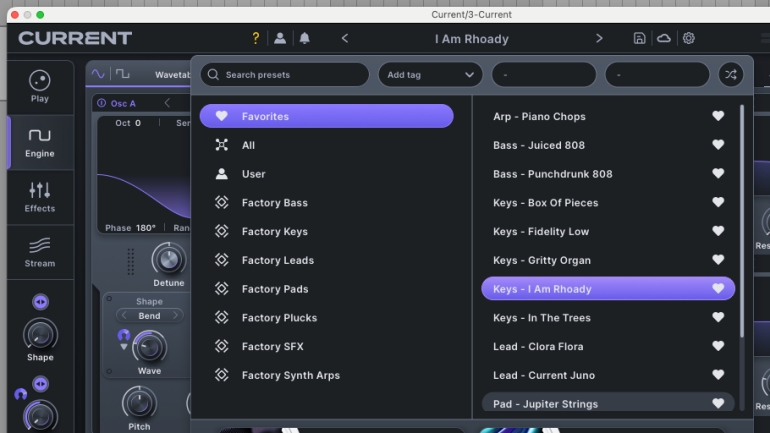Viewport: 770px width, 433px height.
Task: Unfavorite Bass - Juiced 808 heart
Action: [718, 145]
